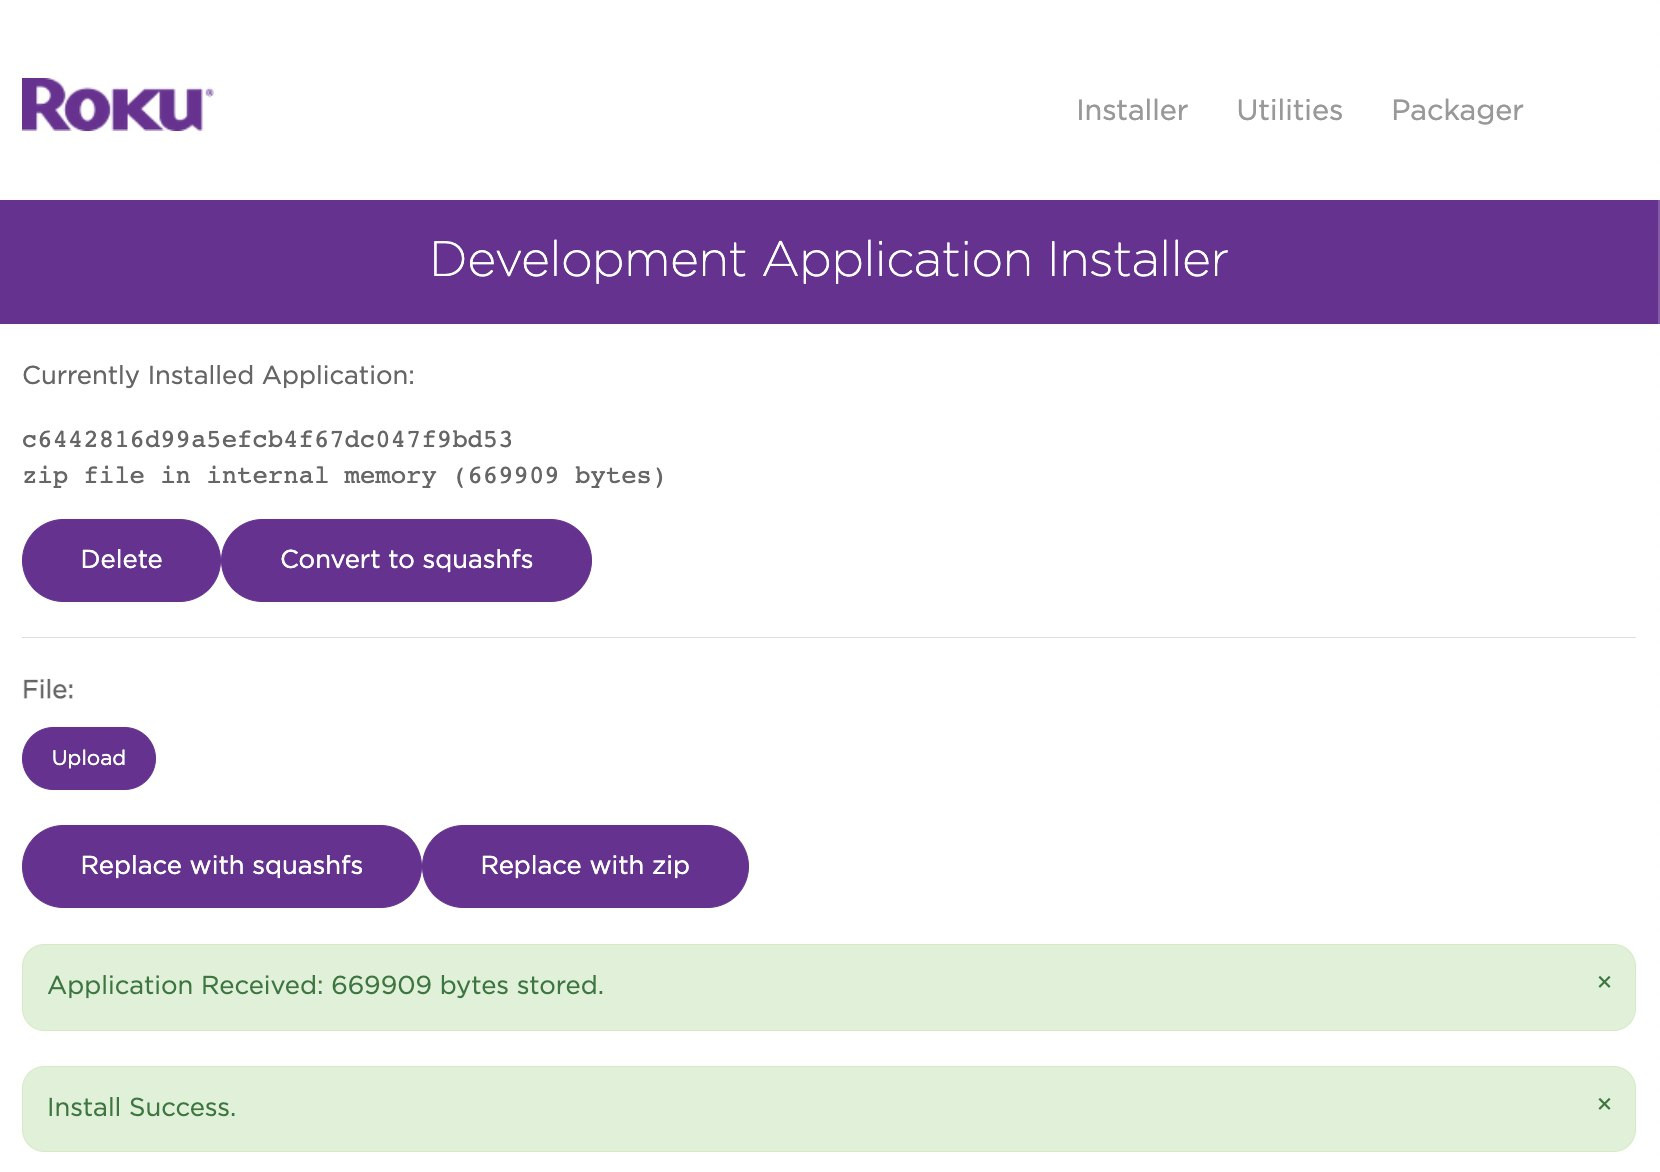Click Convert to squashfs button
This screenshot has height=1172, width=1660.
click(x=406, y=560)
